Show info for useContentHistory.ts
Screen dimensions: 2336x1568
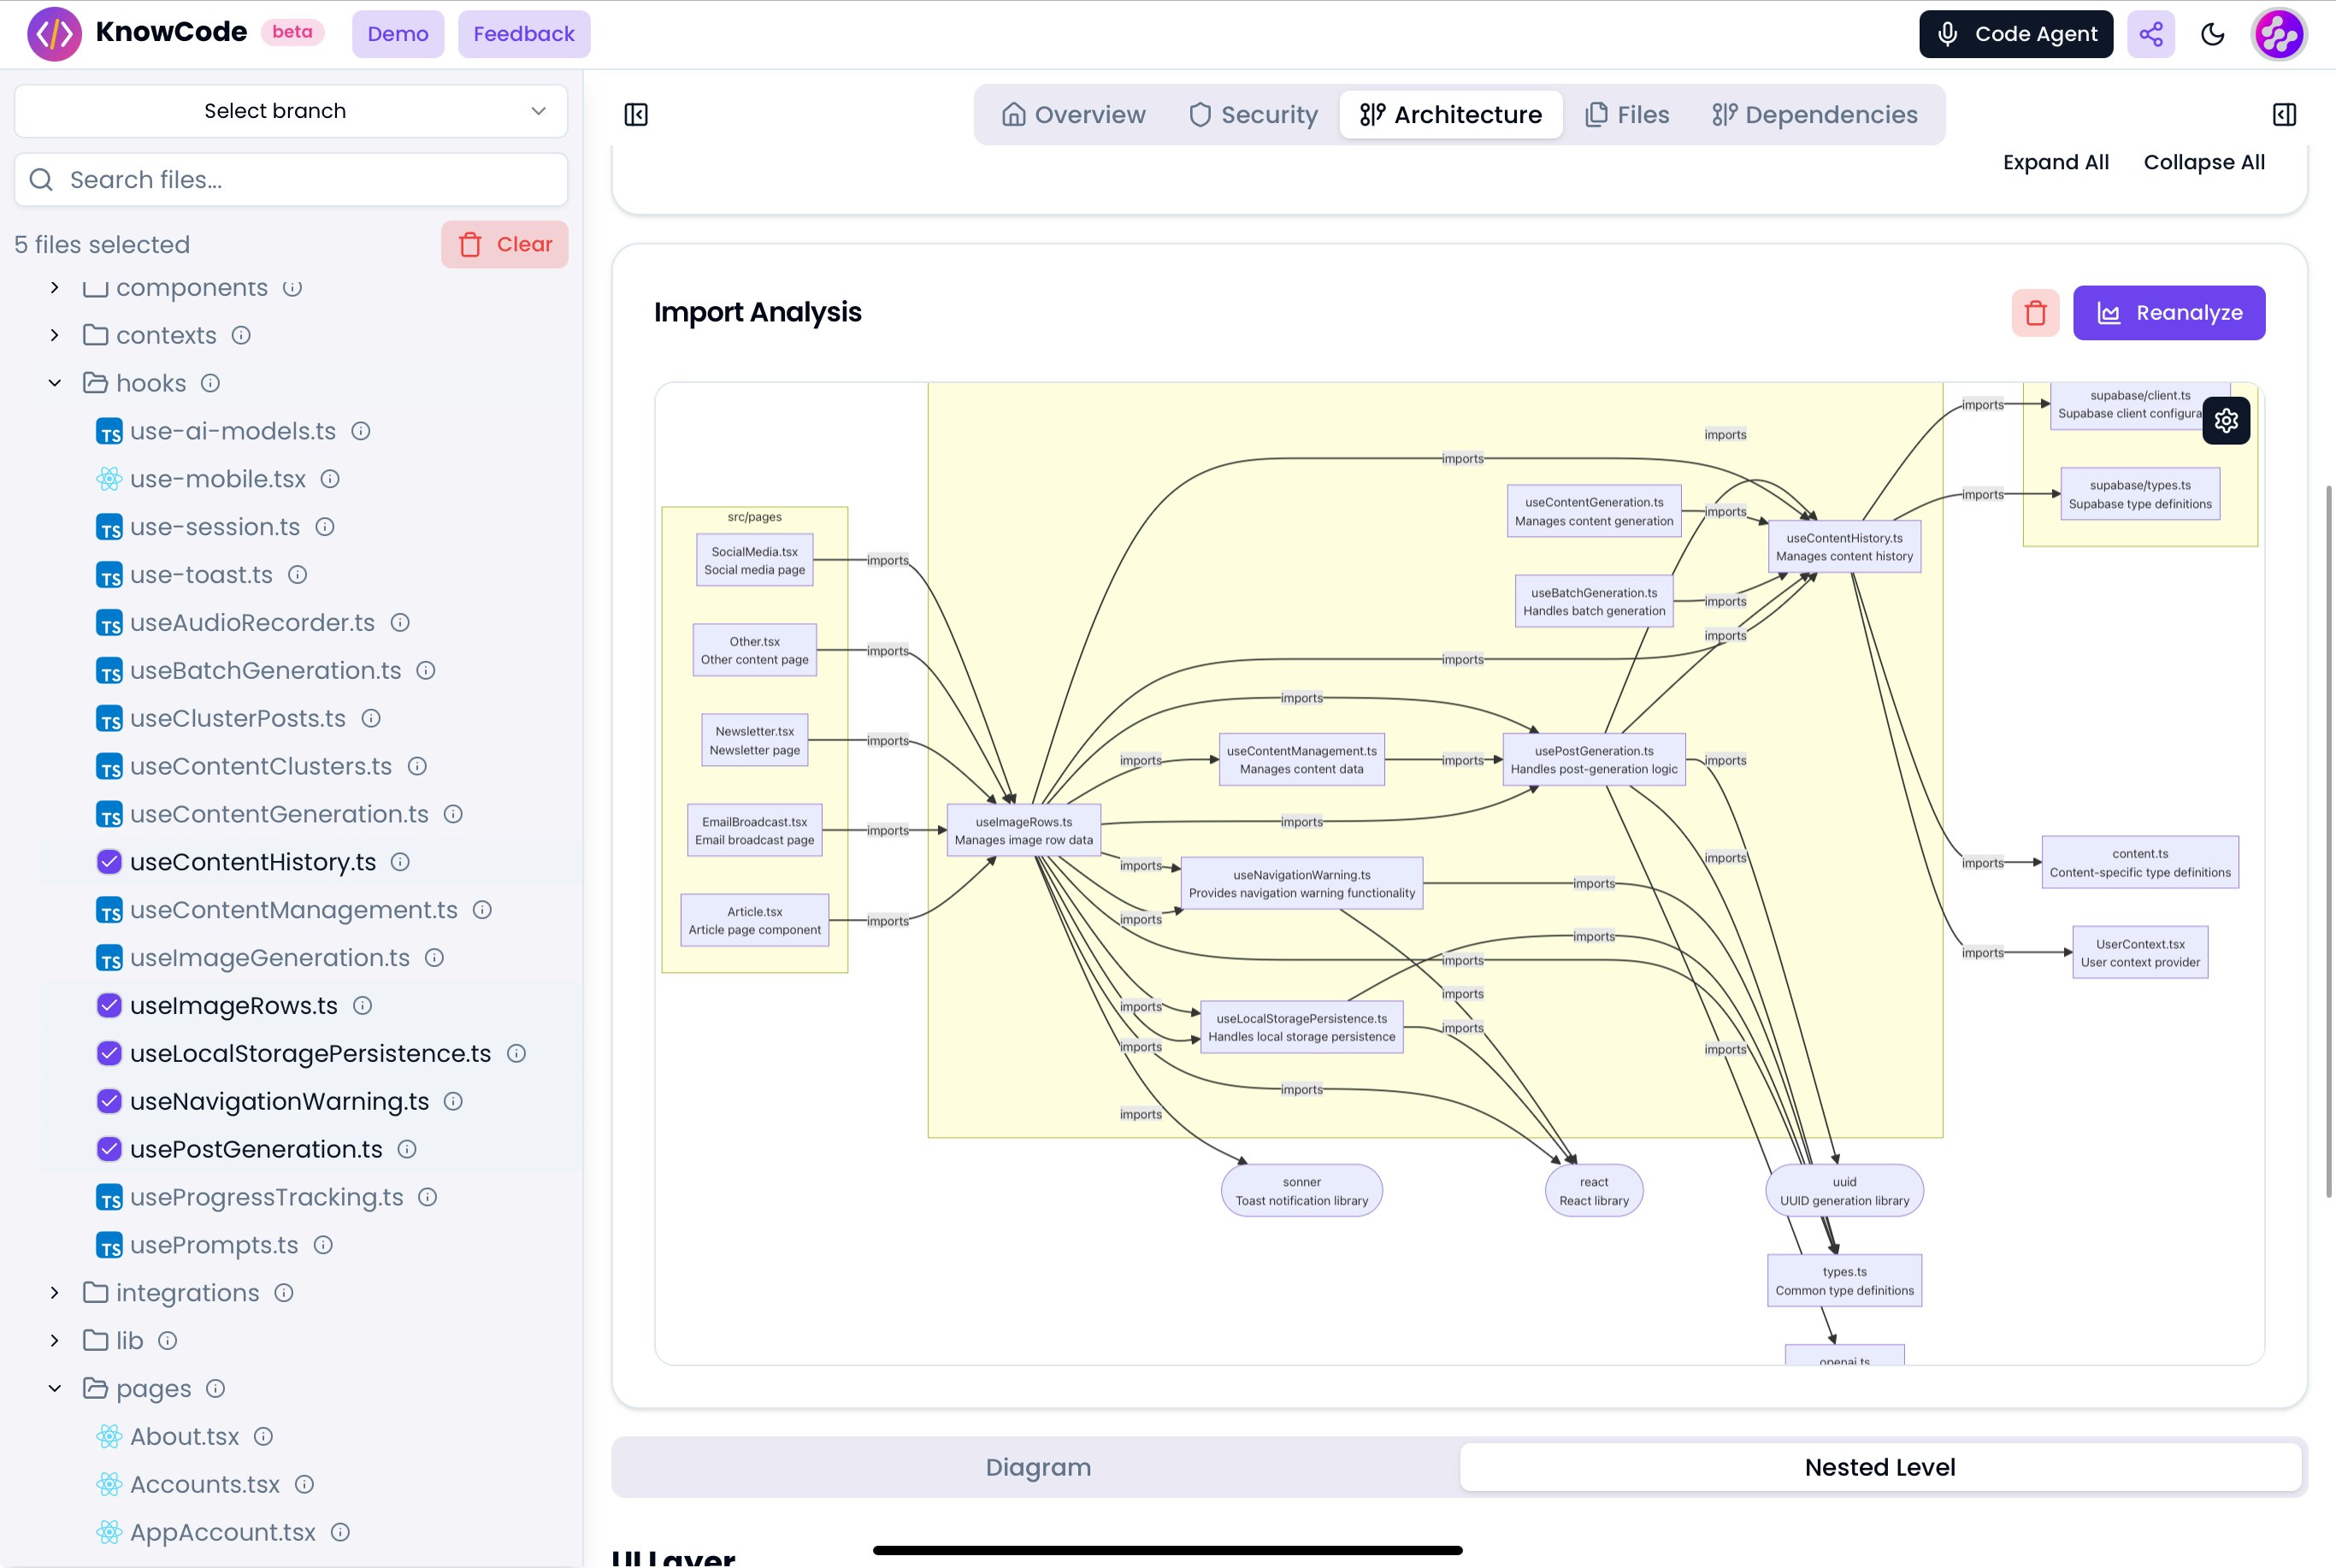tap(400, 862)
